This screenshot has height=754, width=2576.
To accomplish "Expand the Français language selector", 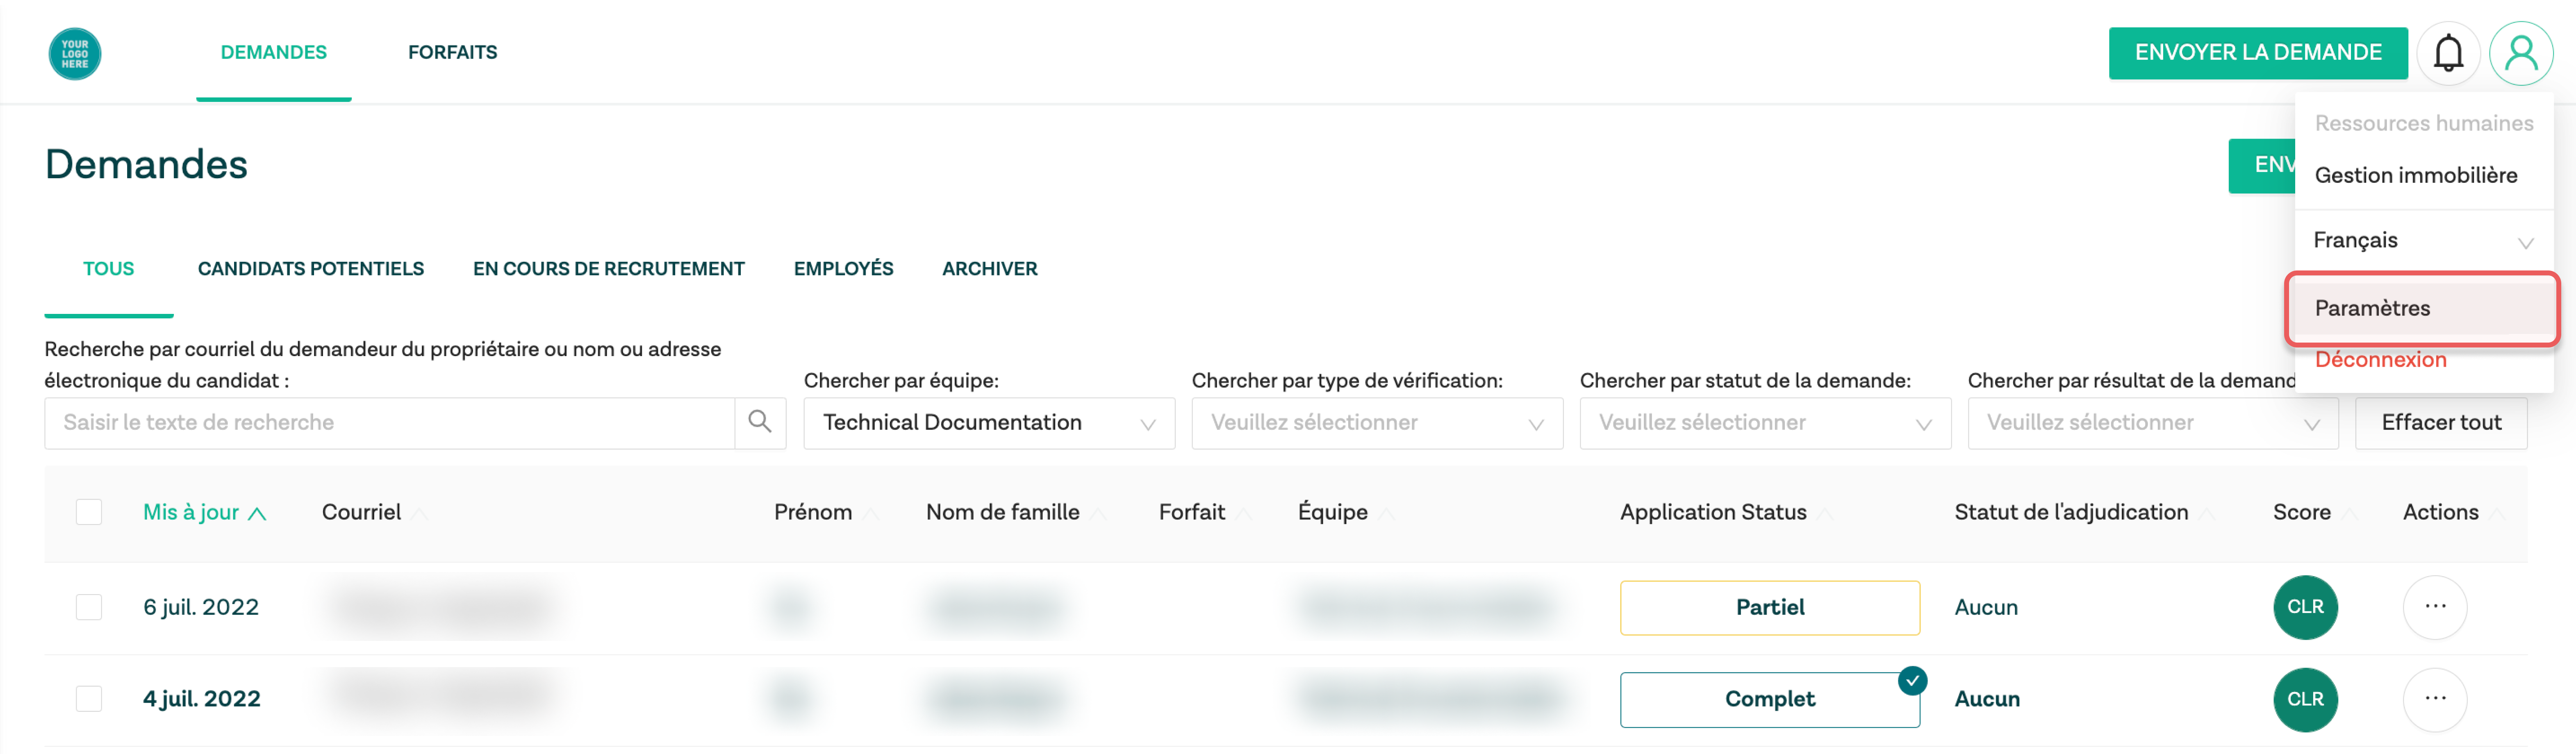I will tap(2423, 240).
